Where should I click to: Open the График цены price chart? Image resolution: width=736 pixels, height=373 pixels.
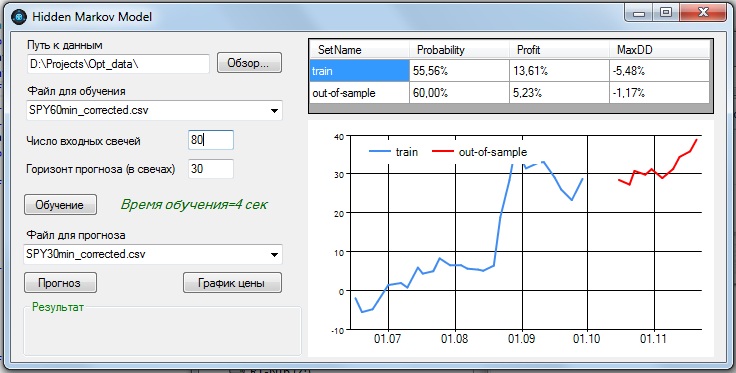[x=232, y=283]
